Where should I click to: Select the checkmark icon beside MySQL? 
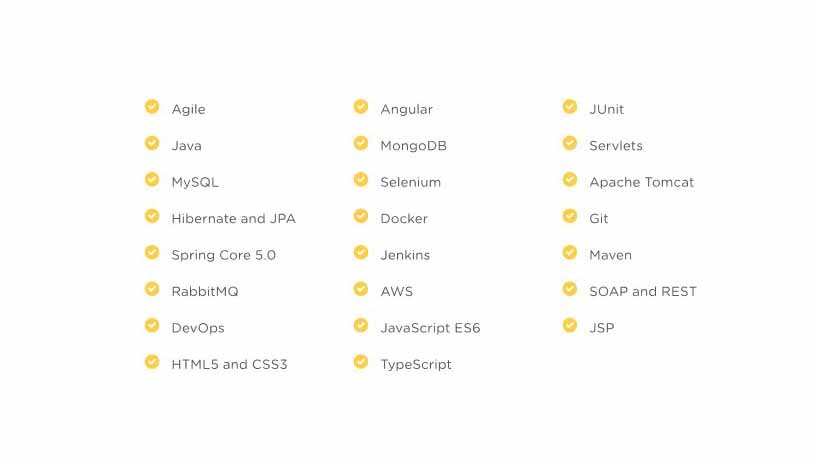click(152, 180)
